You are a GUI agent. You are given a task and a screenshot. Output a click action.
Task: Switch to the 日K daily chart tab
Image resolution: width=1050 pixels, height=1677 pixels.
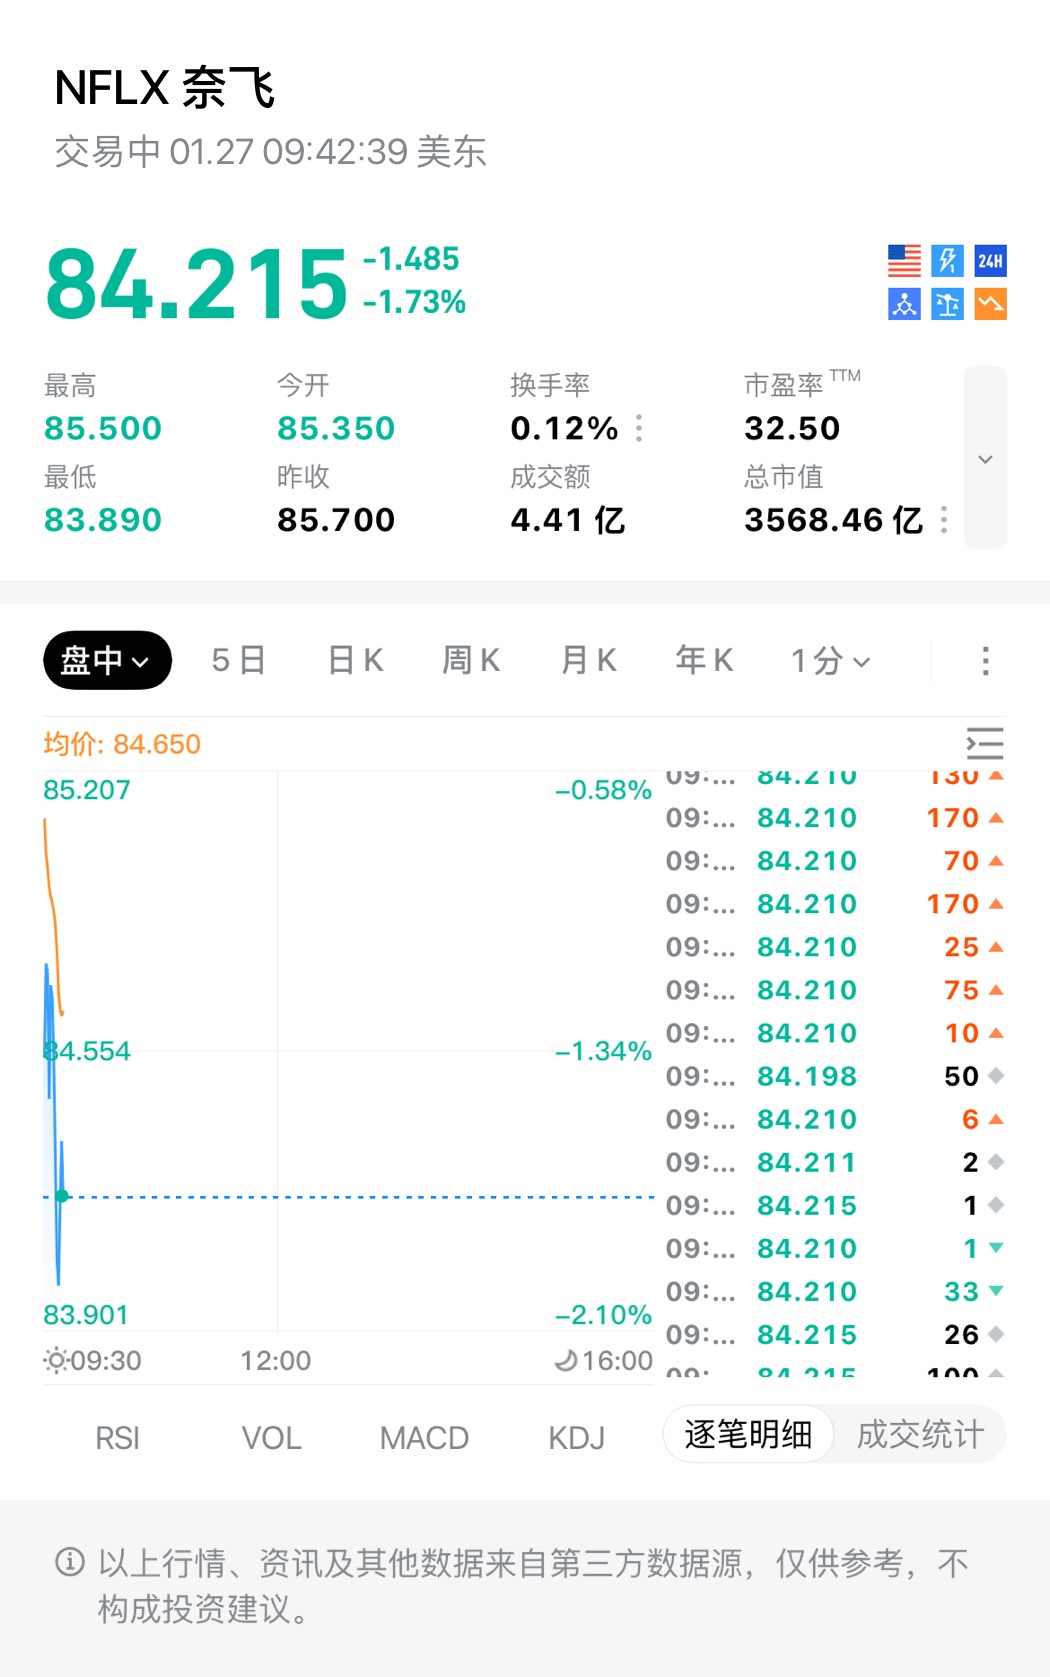point(355,661)
